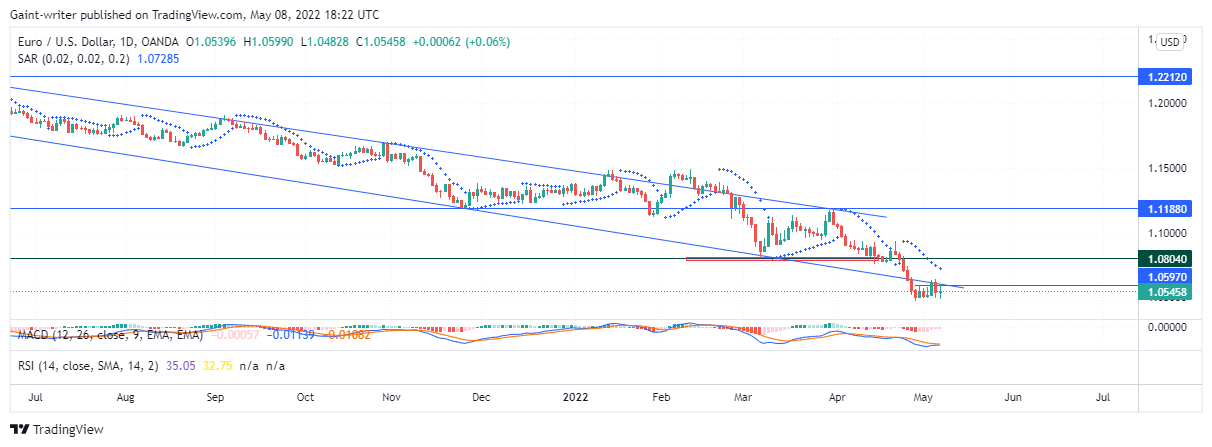Click the 1.11880 price level label
The height and width of the screenshot is (447, 1212).
[x=1165, y=209]
